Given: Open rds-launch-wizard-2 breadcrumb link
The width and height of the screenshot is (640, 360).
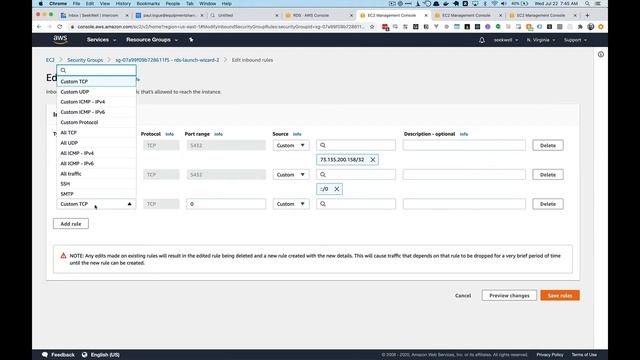Looking at the screenshot, I should click(167, 60).
